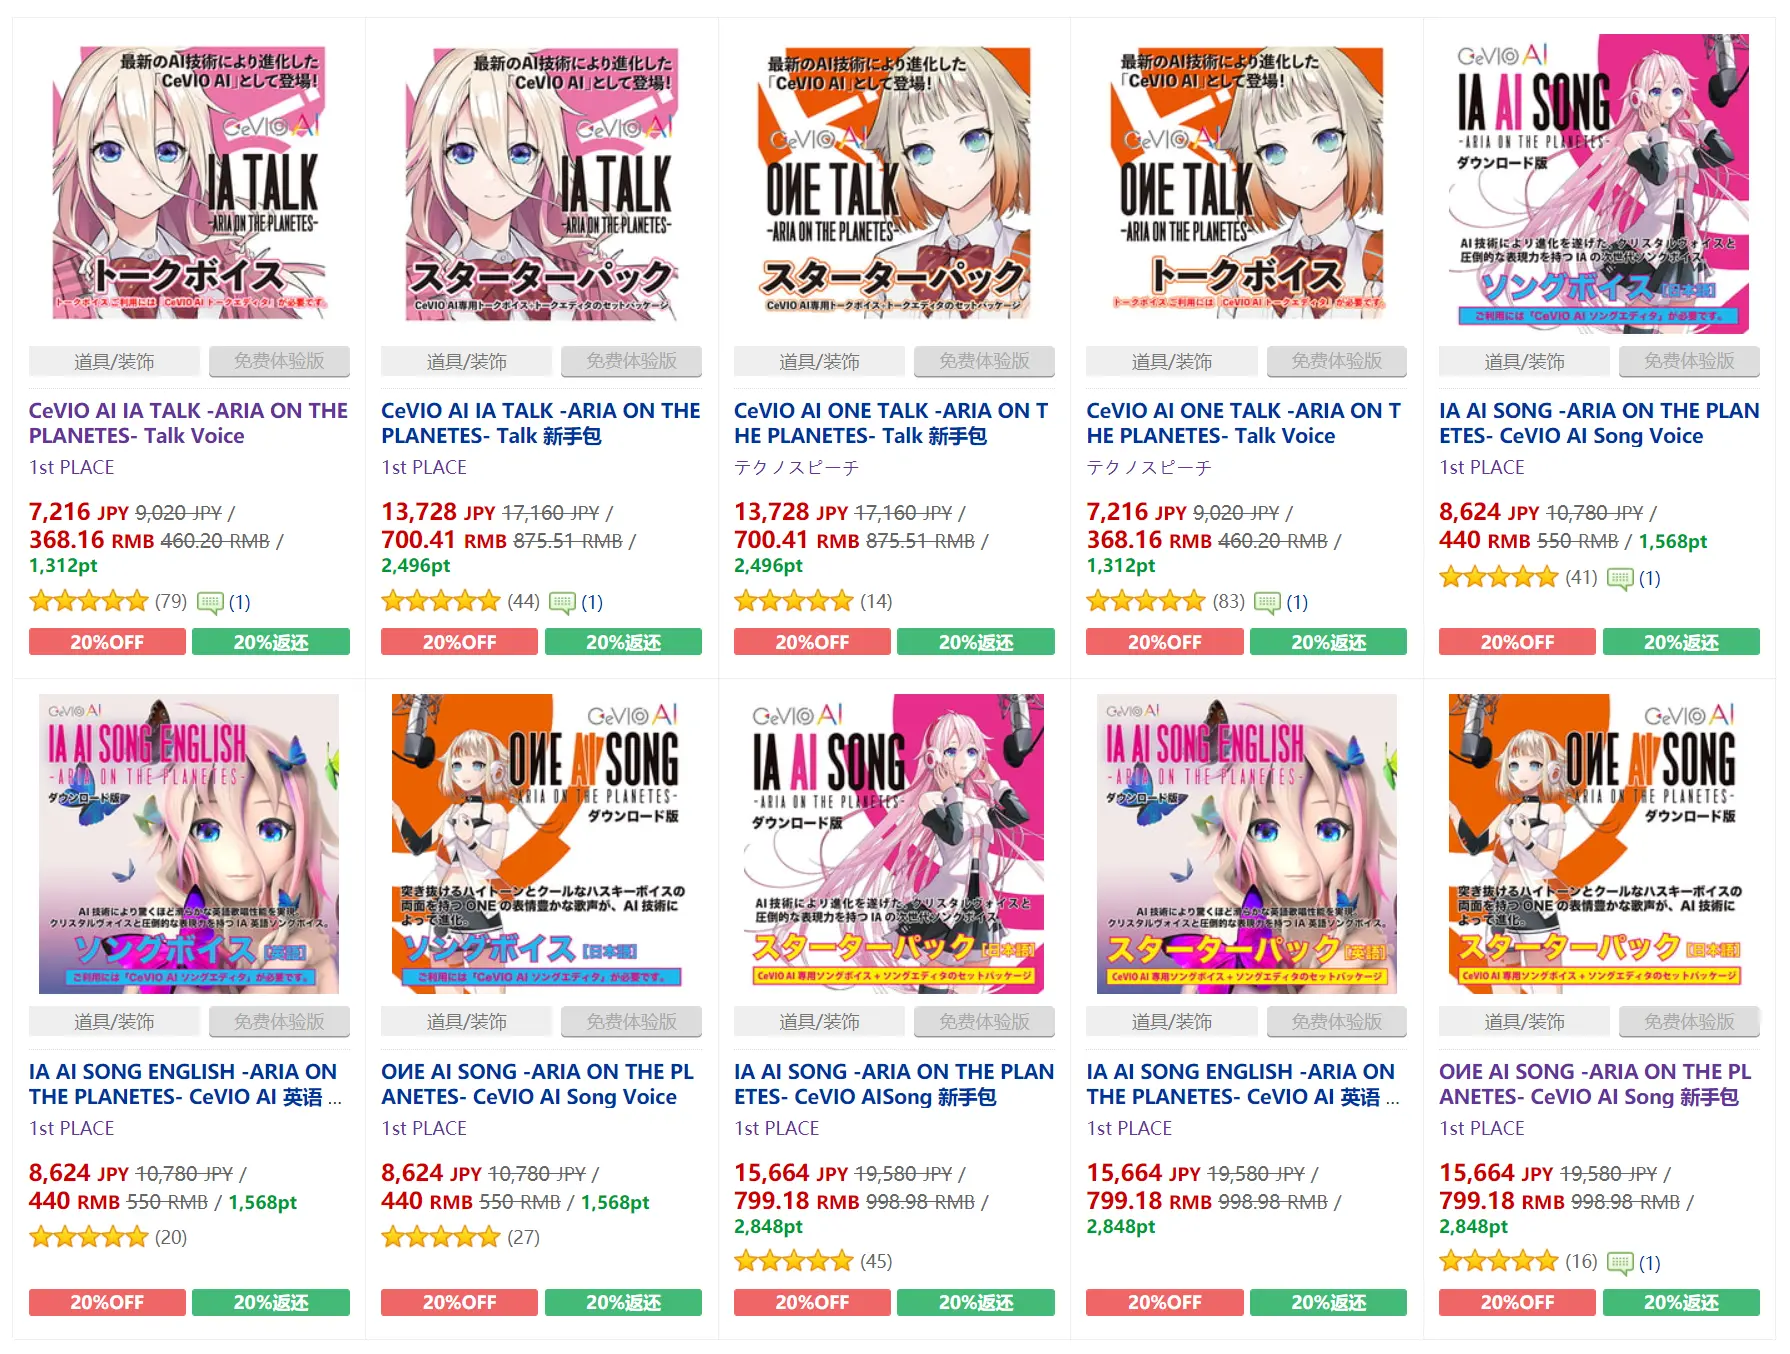The width and height of the screenshot is (1790, 1354).
Task: Click テクノスピーチ maker link under ONE TALK Talk Voice
Action: coord(1149,467)
